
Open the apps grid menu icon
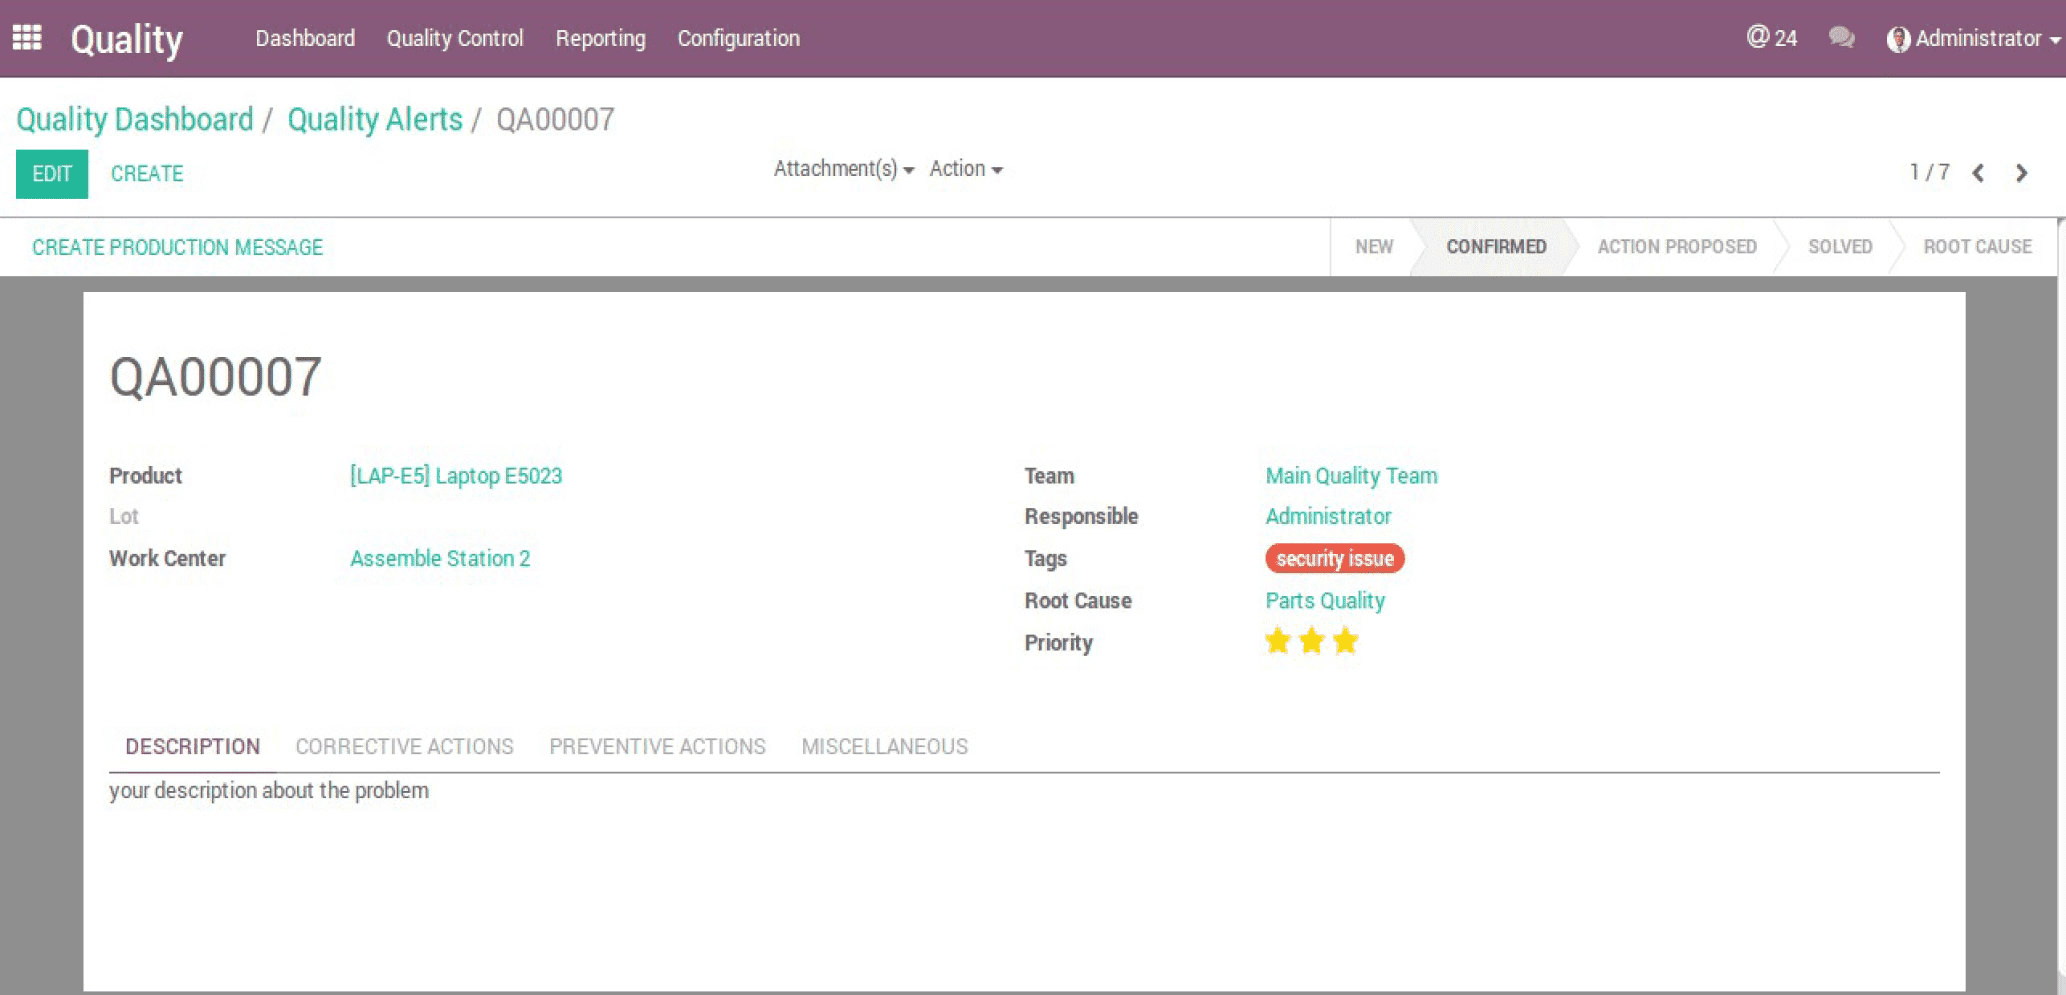point(27,36)
